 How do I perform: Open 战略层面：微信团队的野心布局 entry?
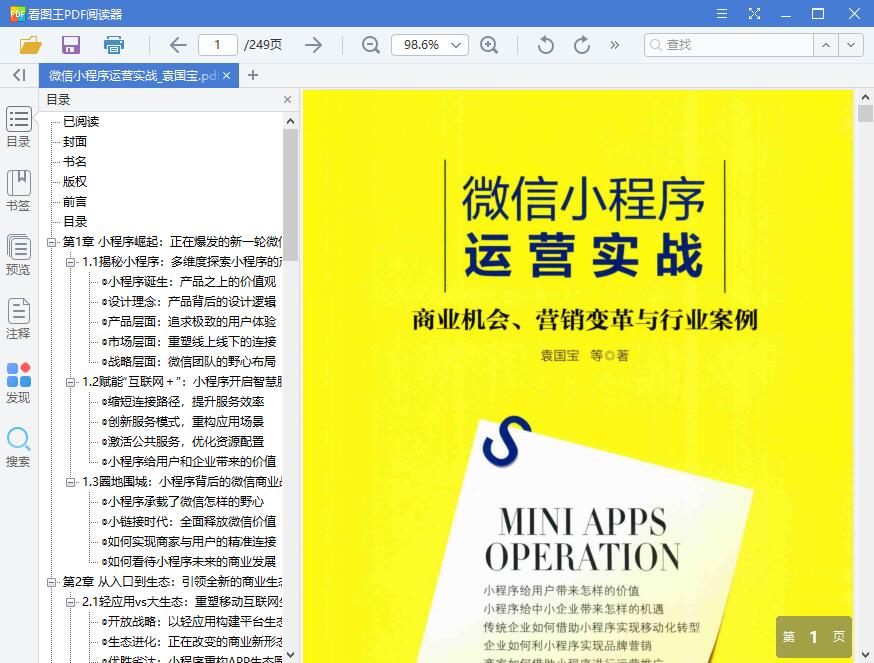pyautogui.click(x=189, y=362)
